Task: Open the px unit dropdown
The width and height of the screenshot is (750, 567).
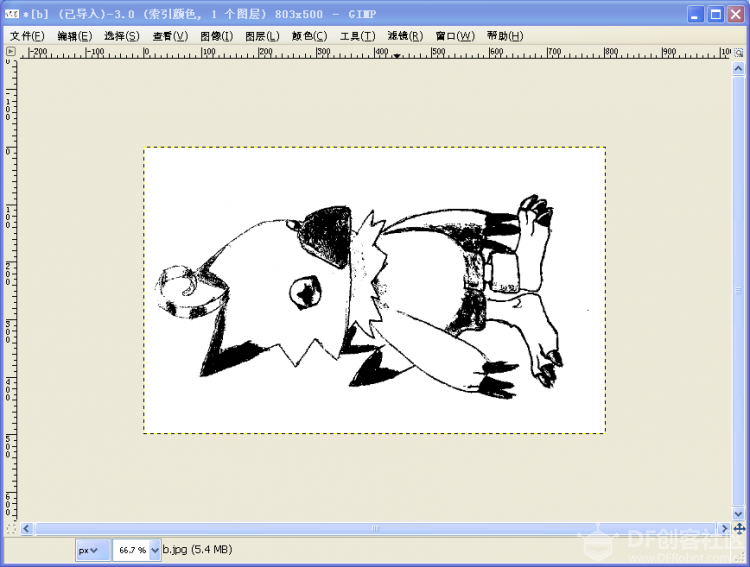Action: click(93, 550)
